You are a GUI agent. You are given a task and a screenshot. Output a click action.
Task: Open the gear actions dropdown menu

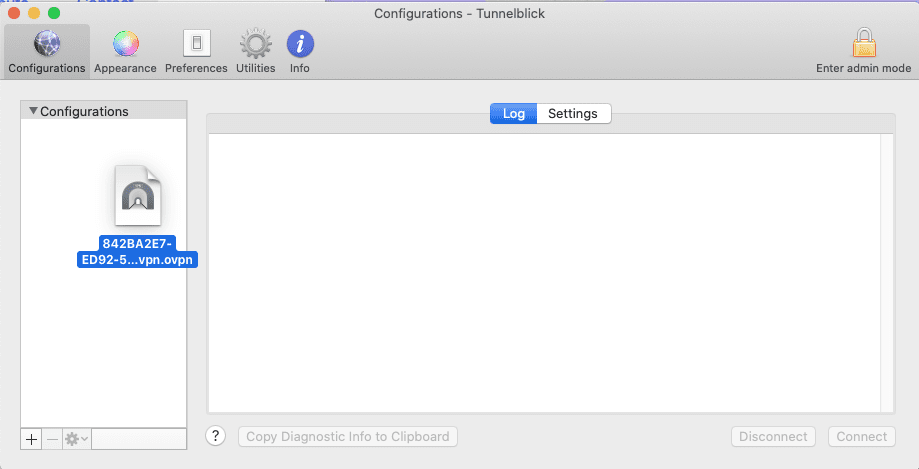76,438
